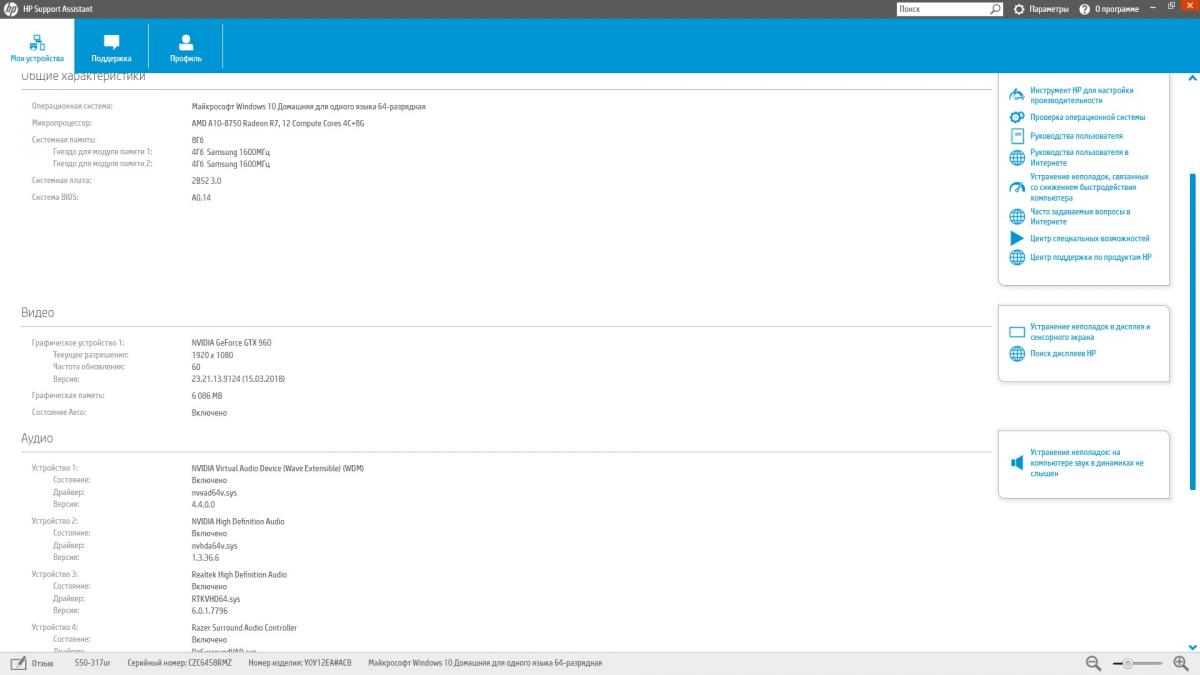Open Инструмент HP для настройки производительности link
The width and height of the screenshot is (1200, 675).
pyautogui.click(x=1082, y=95)
